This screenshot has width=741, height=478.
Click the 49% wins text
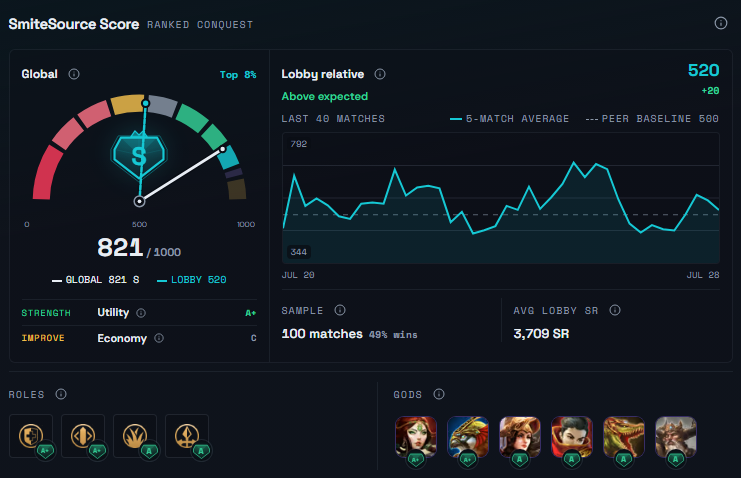[x=393, y=335]
